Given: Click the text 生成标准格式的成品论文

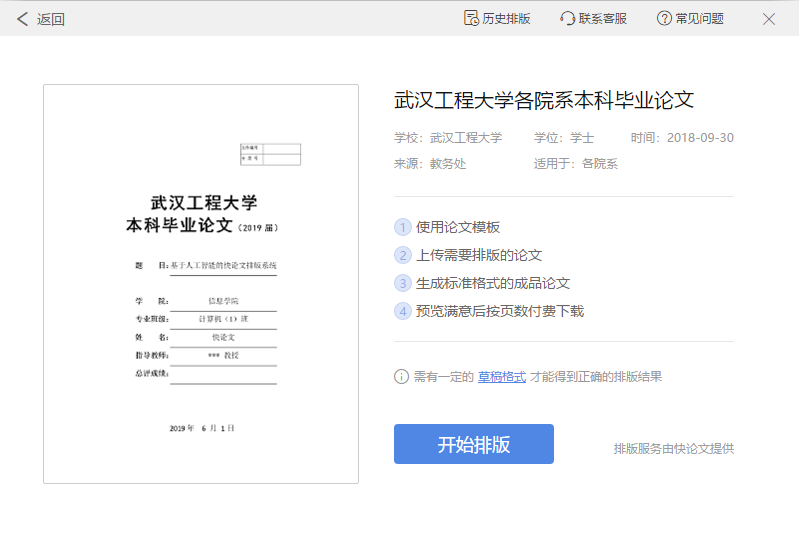Looking at the screenshot, I should [493, 283].
